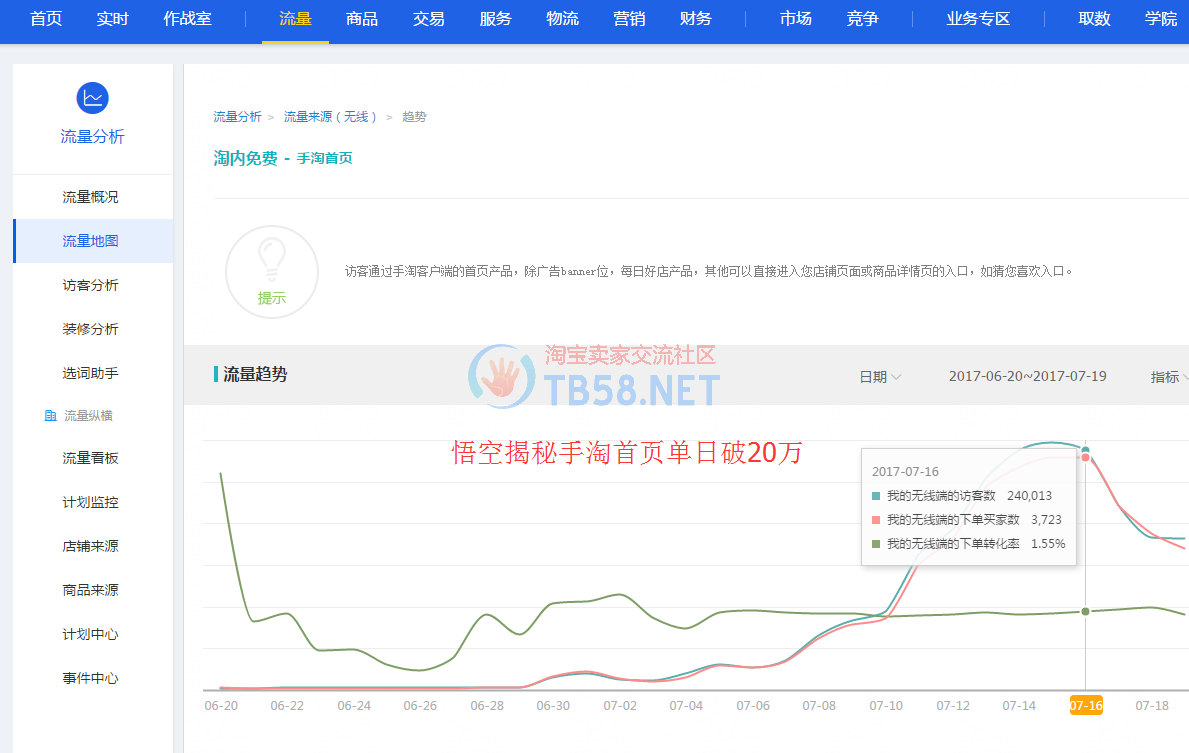
Task: Open 选词助手 in the sidebar
Action: 90,373
